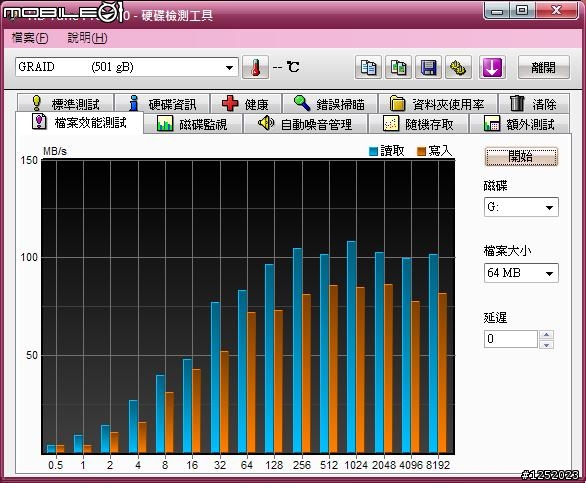The height and width of the screenshot is (483, 586).
Task: Click the orange write bar at 512
Action: (333, 369)
